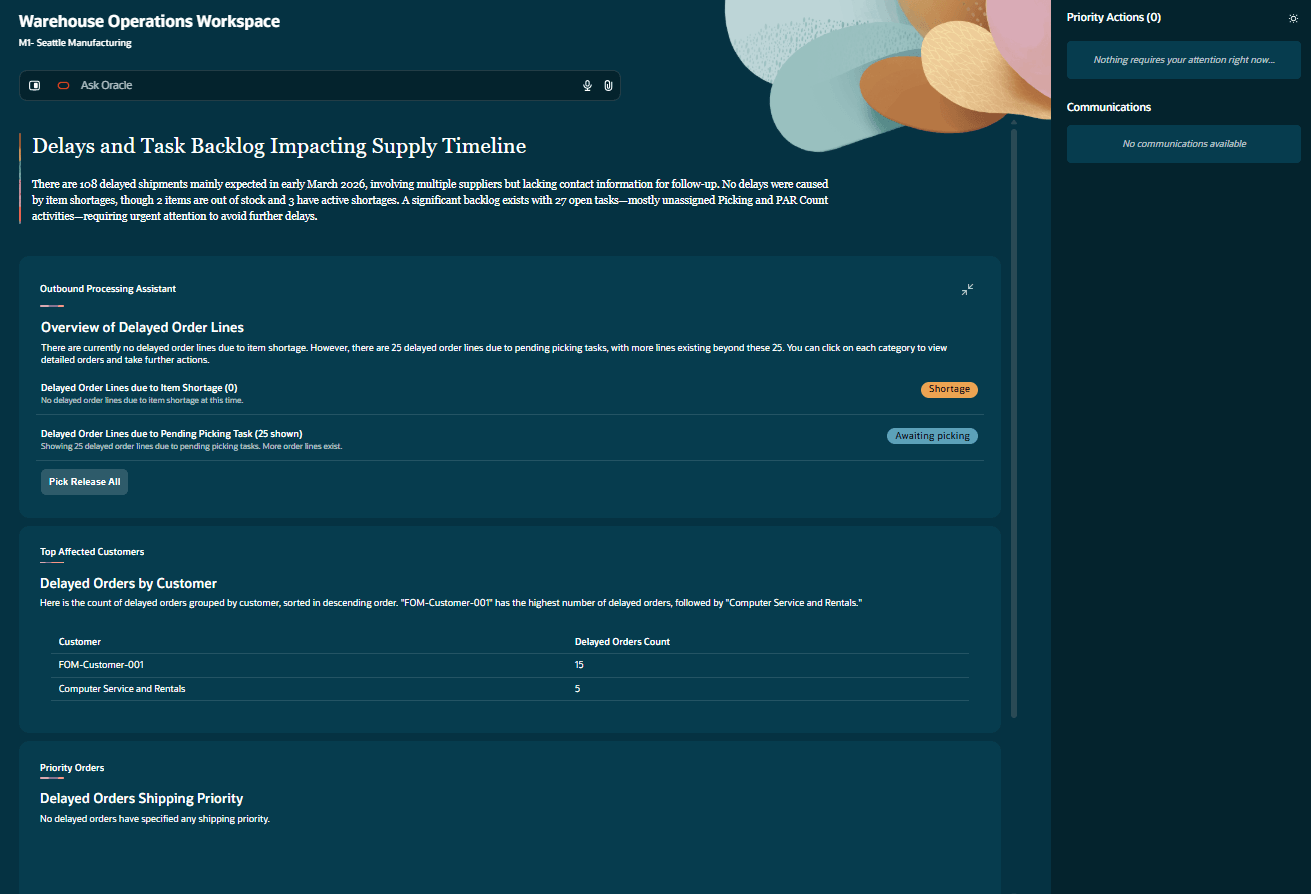Click the Priority Orders label
The height and width of the screenshot is (894, 1311).
coord(72,768)
